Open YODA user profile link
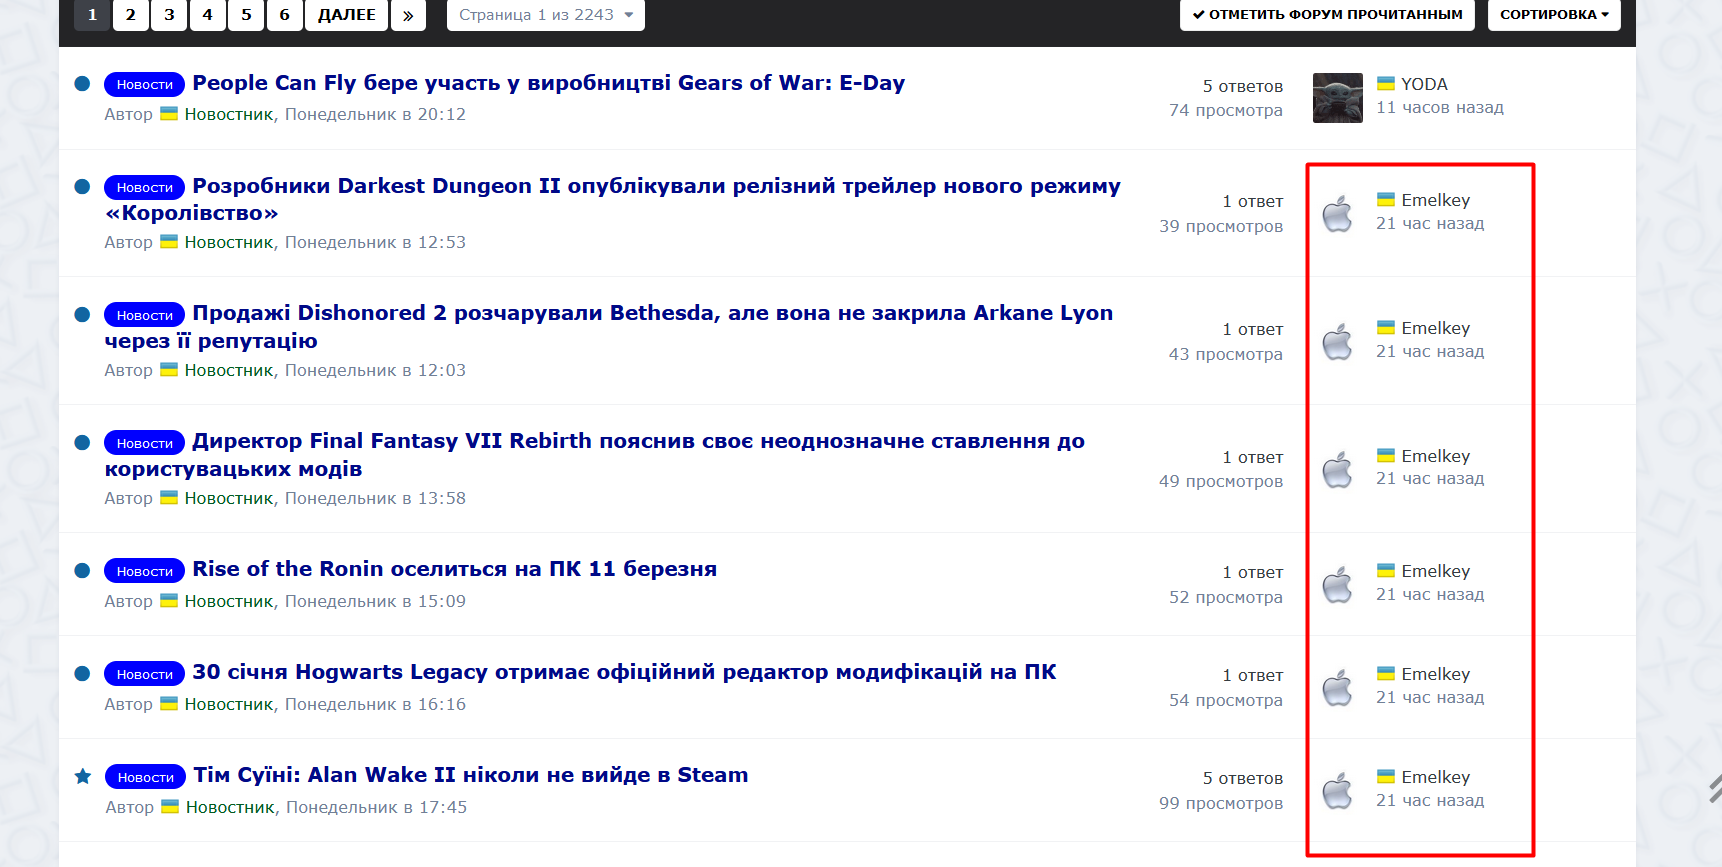 coord(1424,84)
